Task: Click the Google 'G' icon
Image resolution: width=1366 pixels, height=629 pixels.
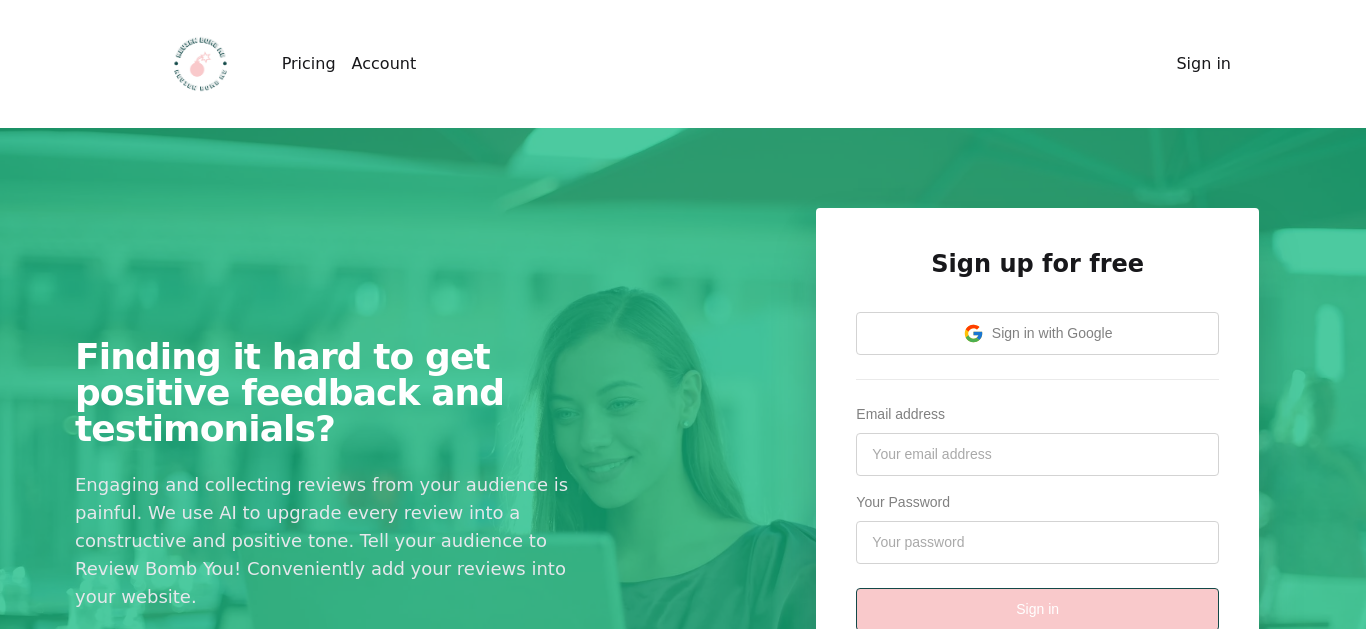Action: [x=973, y=333]
